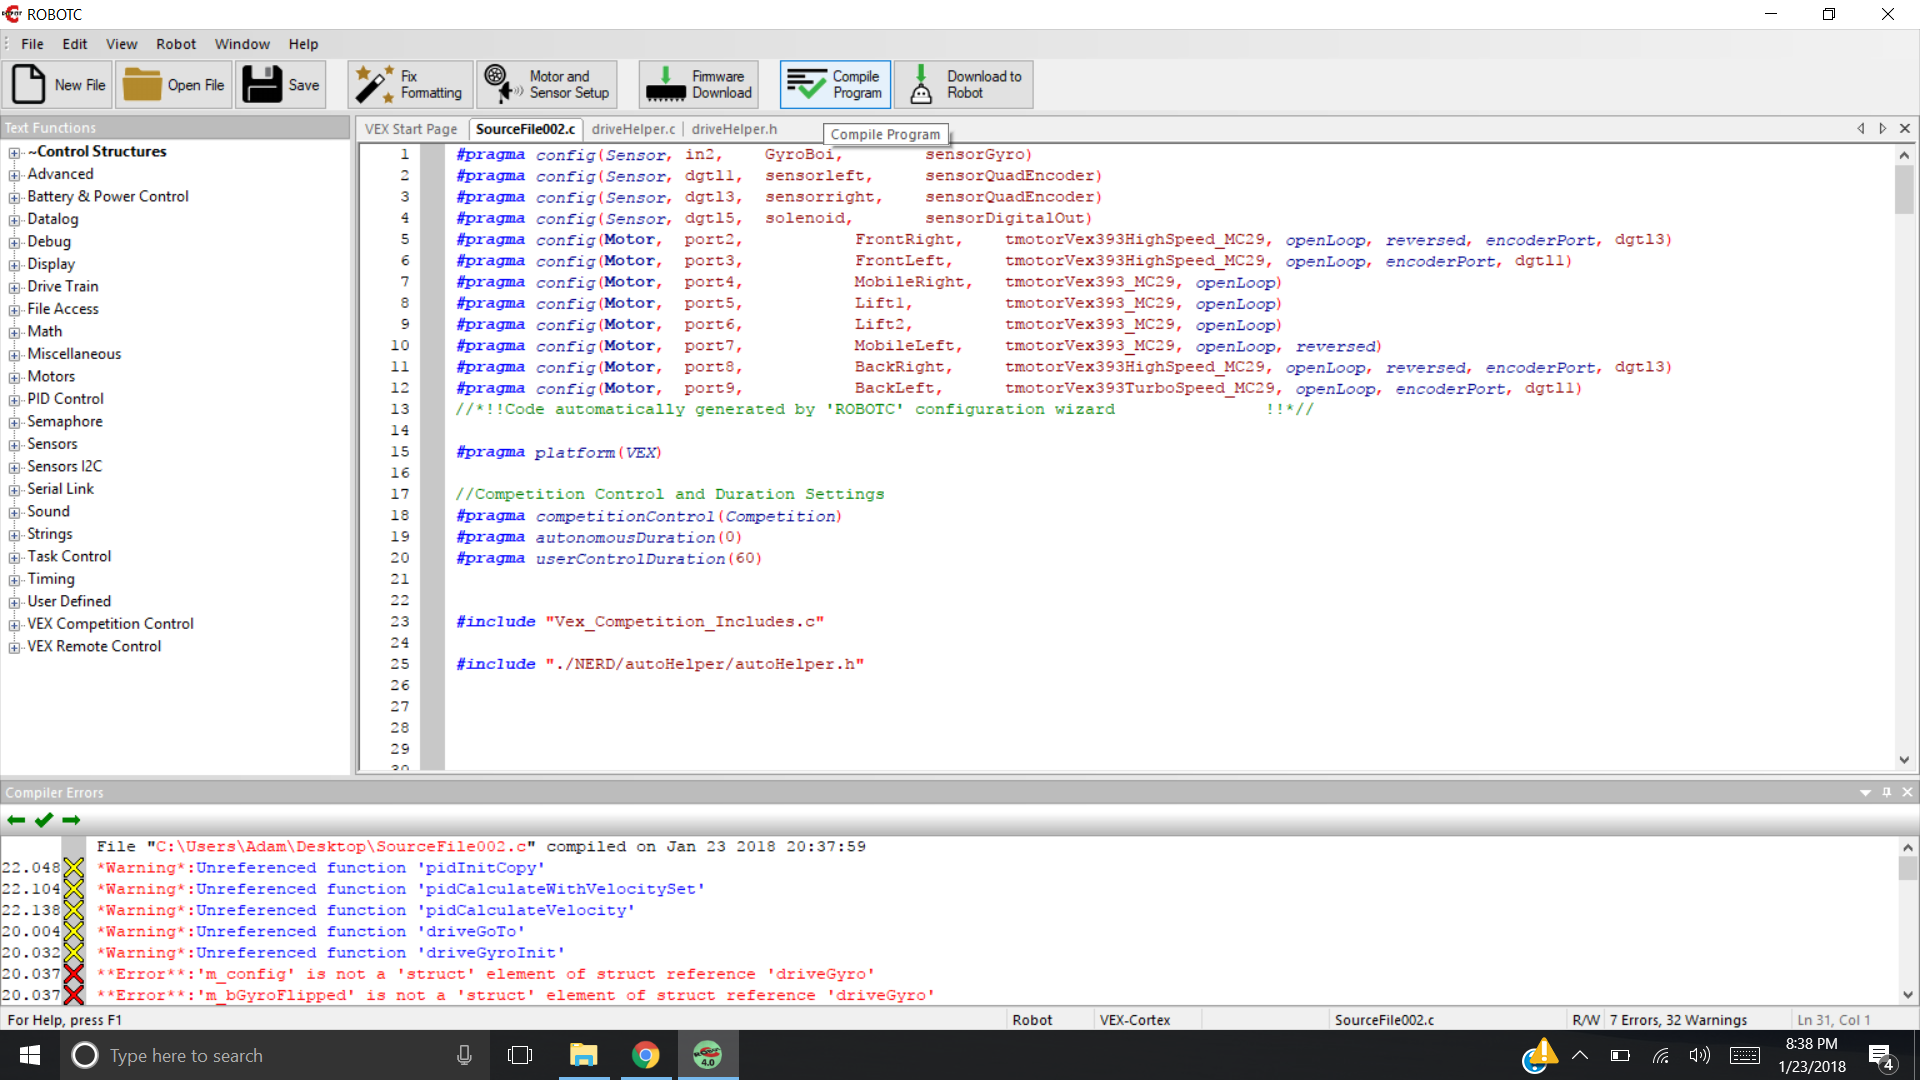Viewport: 1920px width, 1080px height.
Task: Open the Windows Start menu
Action: [30, 1055]
